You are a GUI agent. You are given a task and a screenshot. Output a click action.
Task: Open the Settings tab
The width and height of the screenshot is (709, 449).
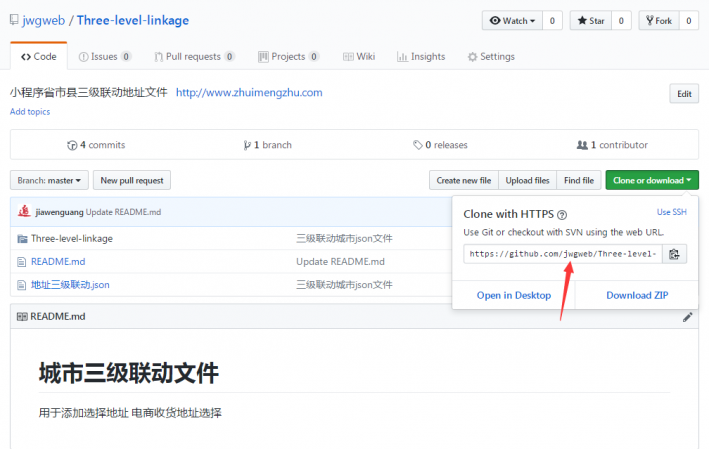[x=491, y=57]
